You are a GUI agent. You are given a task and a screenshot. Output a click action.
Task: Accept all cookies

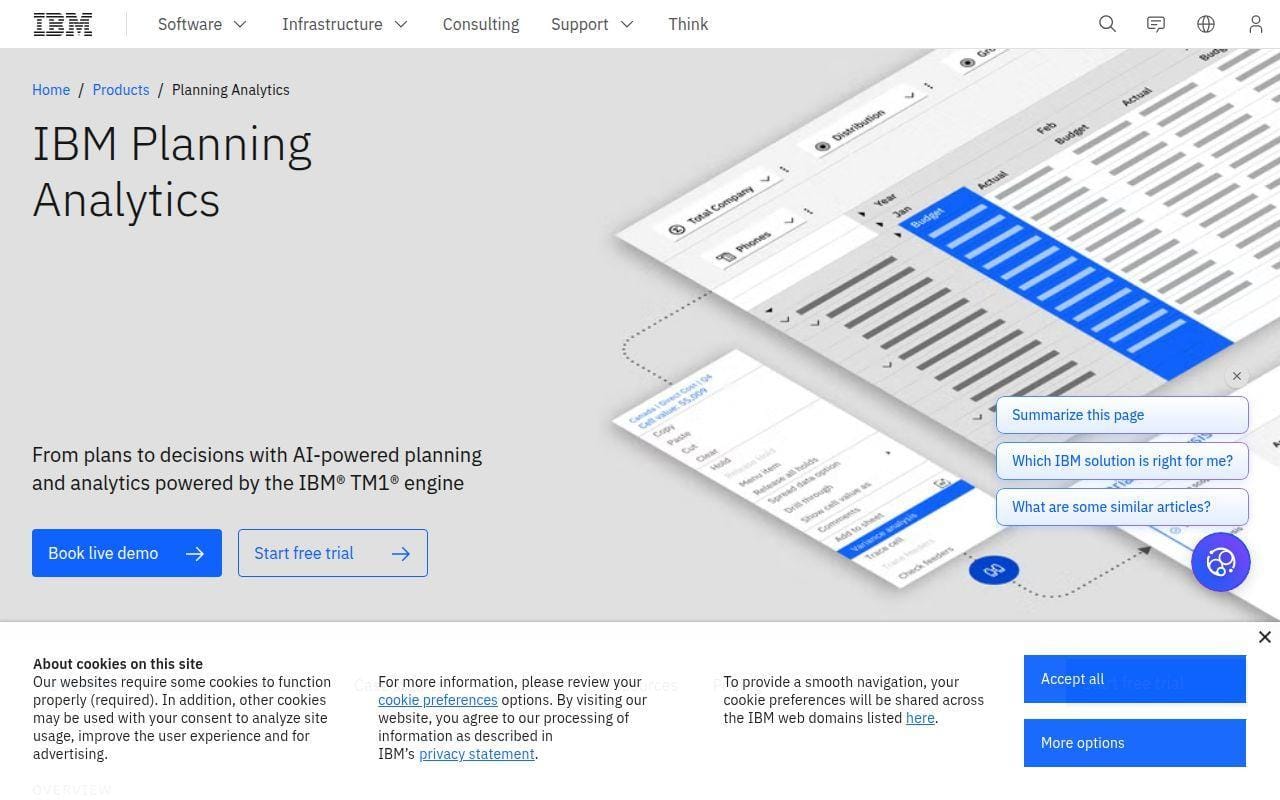[x=1135, y=679]
